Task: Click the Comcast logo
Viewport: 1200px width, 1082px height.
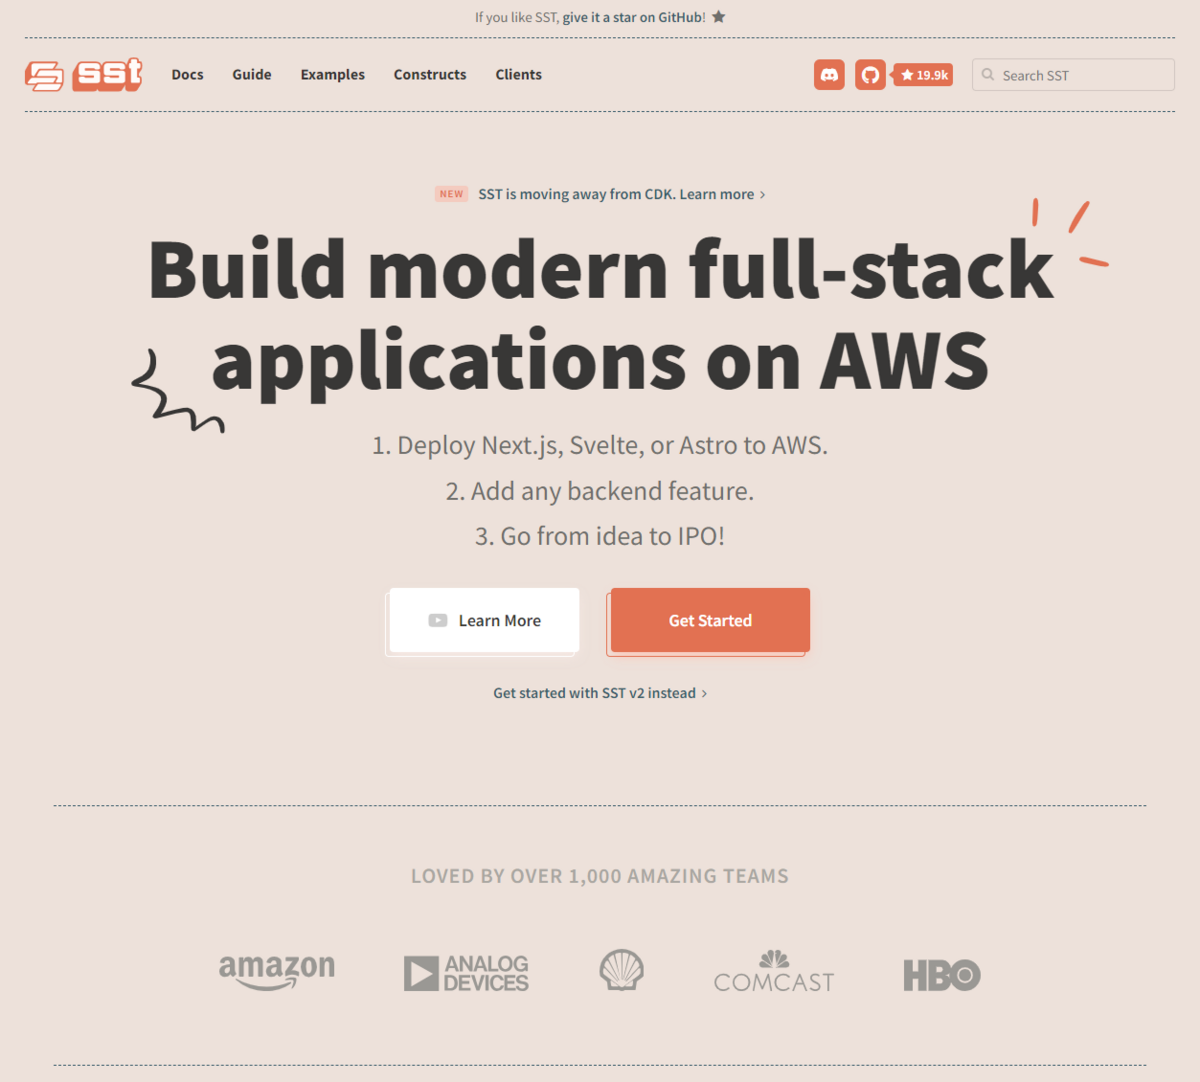Action: click(774, 972)
